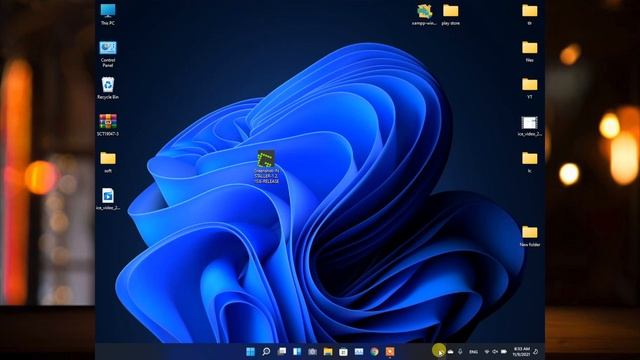This screenshot has height=360, width=640.
Task: Open Microsoft Store from taskbar
Action: 343,351
